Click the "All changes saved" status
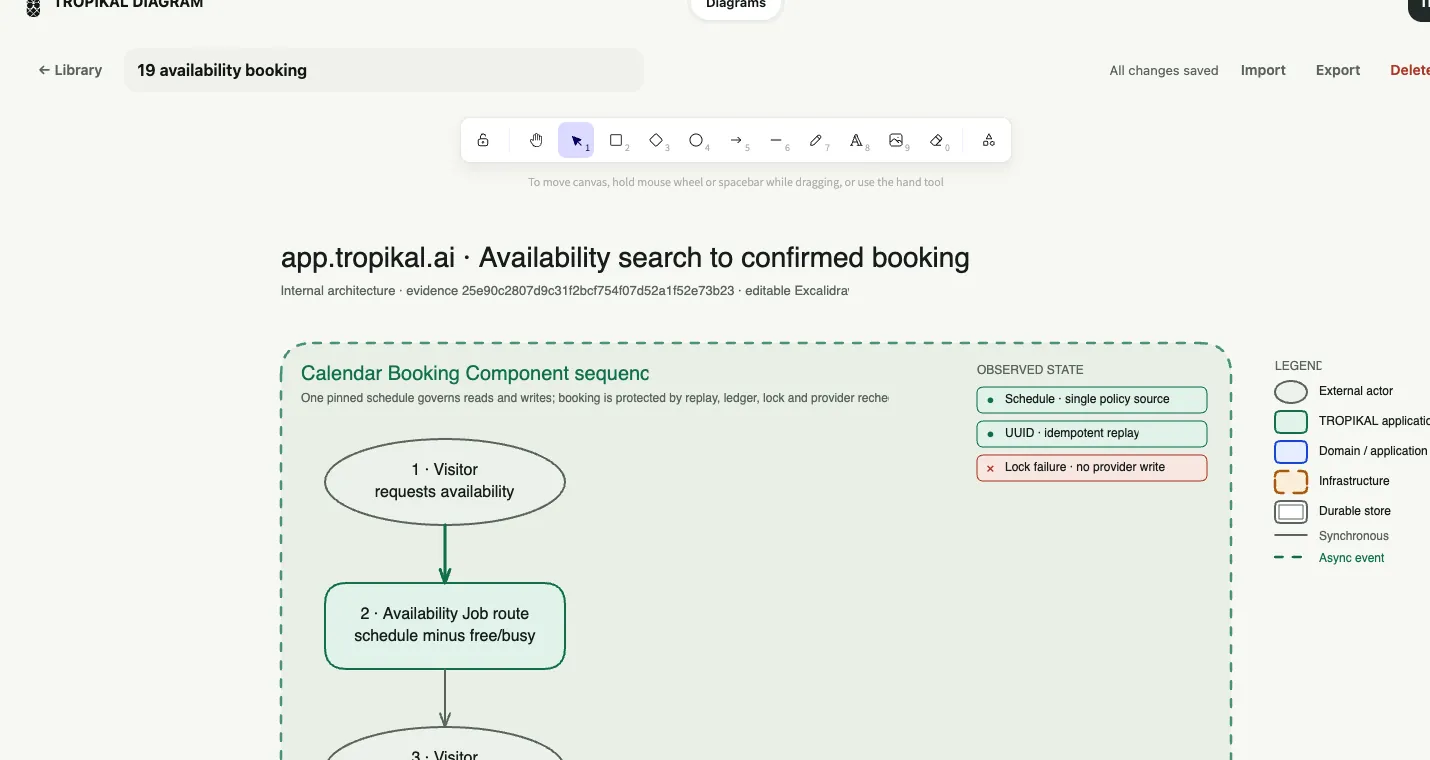 1164,71
